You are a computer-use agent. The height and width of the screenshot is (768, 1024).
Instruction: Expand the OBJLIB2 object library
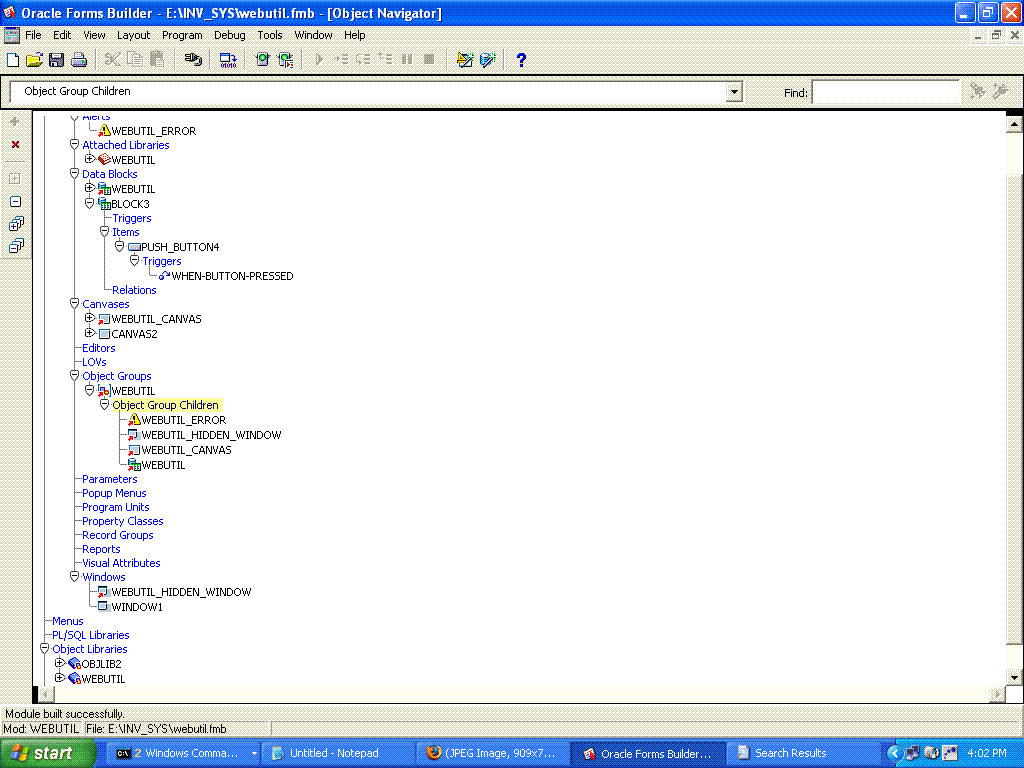tap(59, 663)
